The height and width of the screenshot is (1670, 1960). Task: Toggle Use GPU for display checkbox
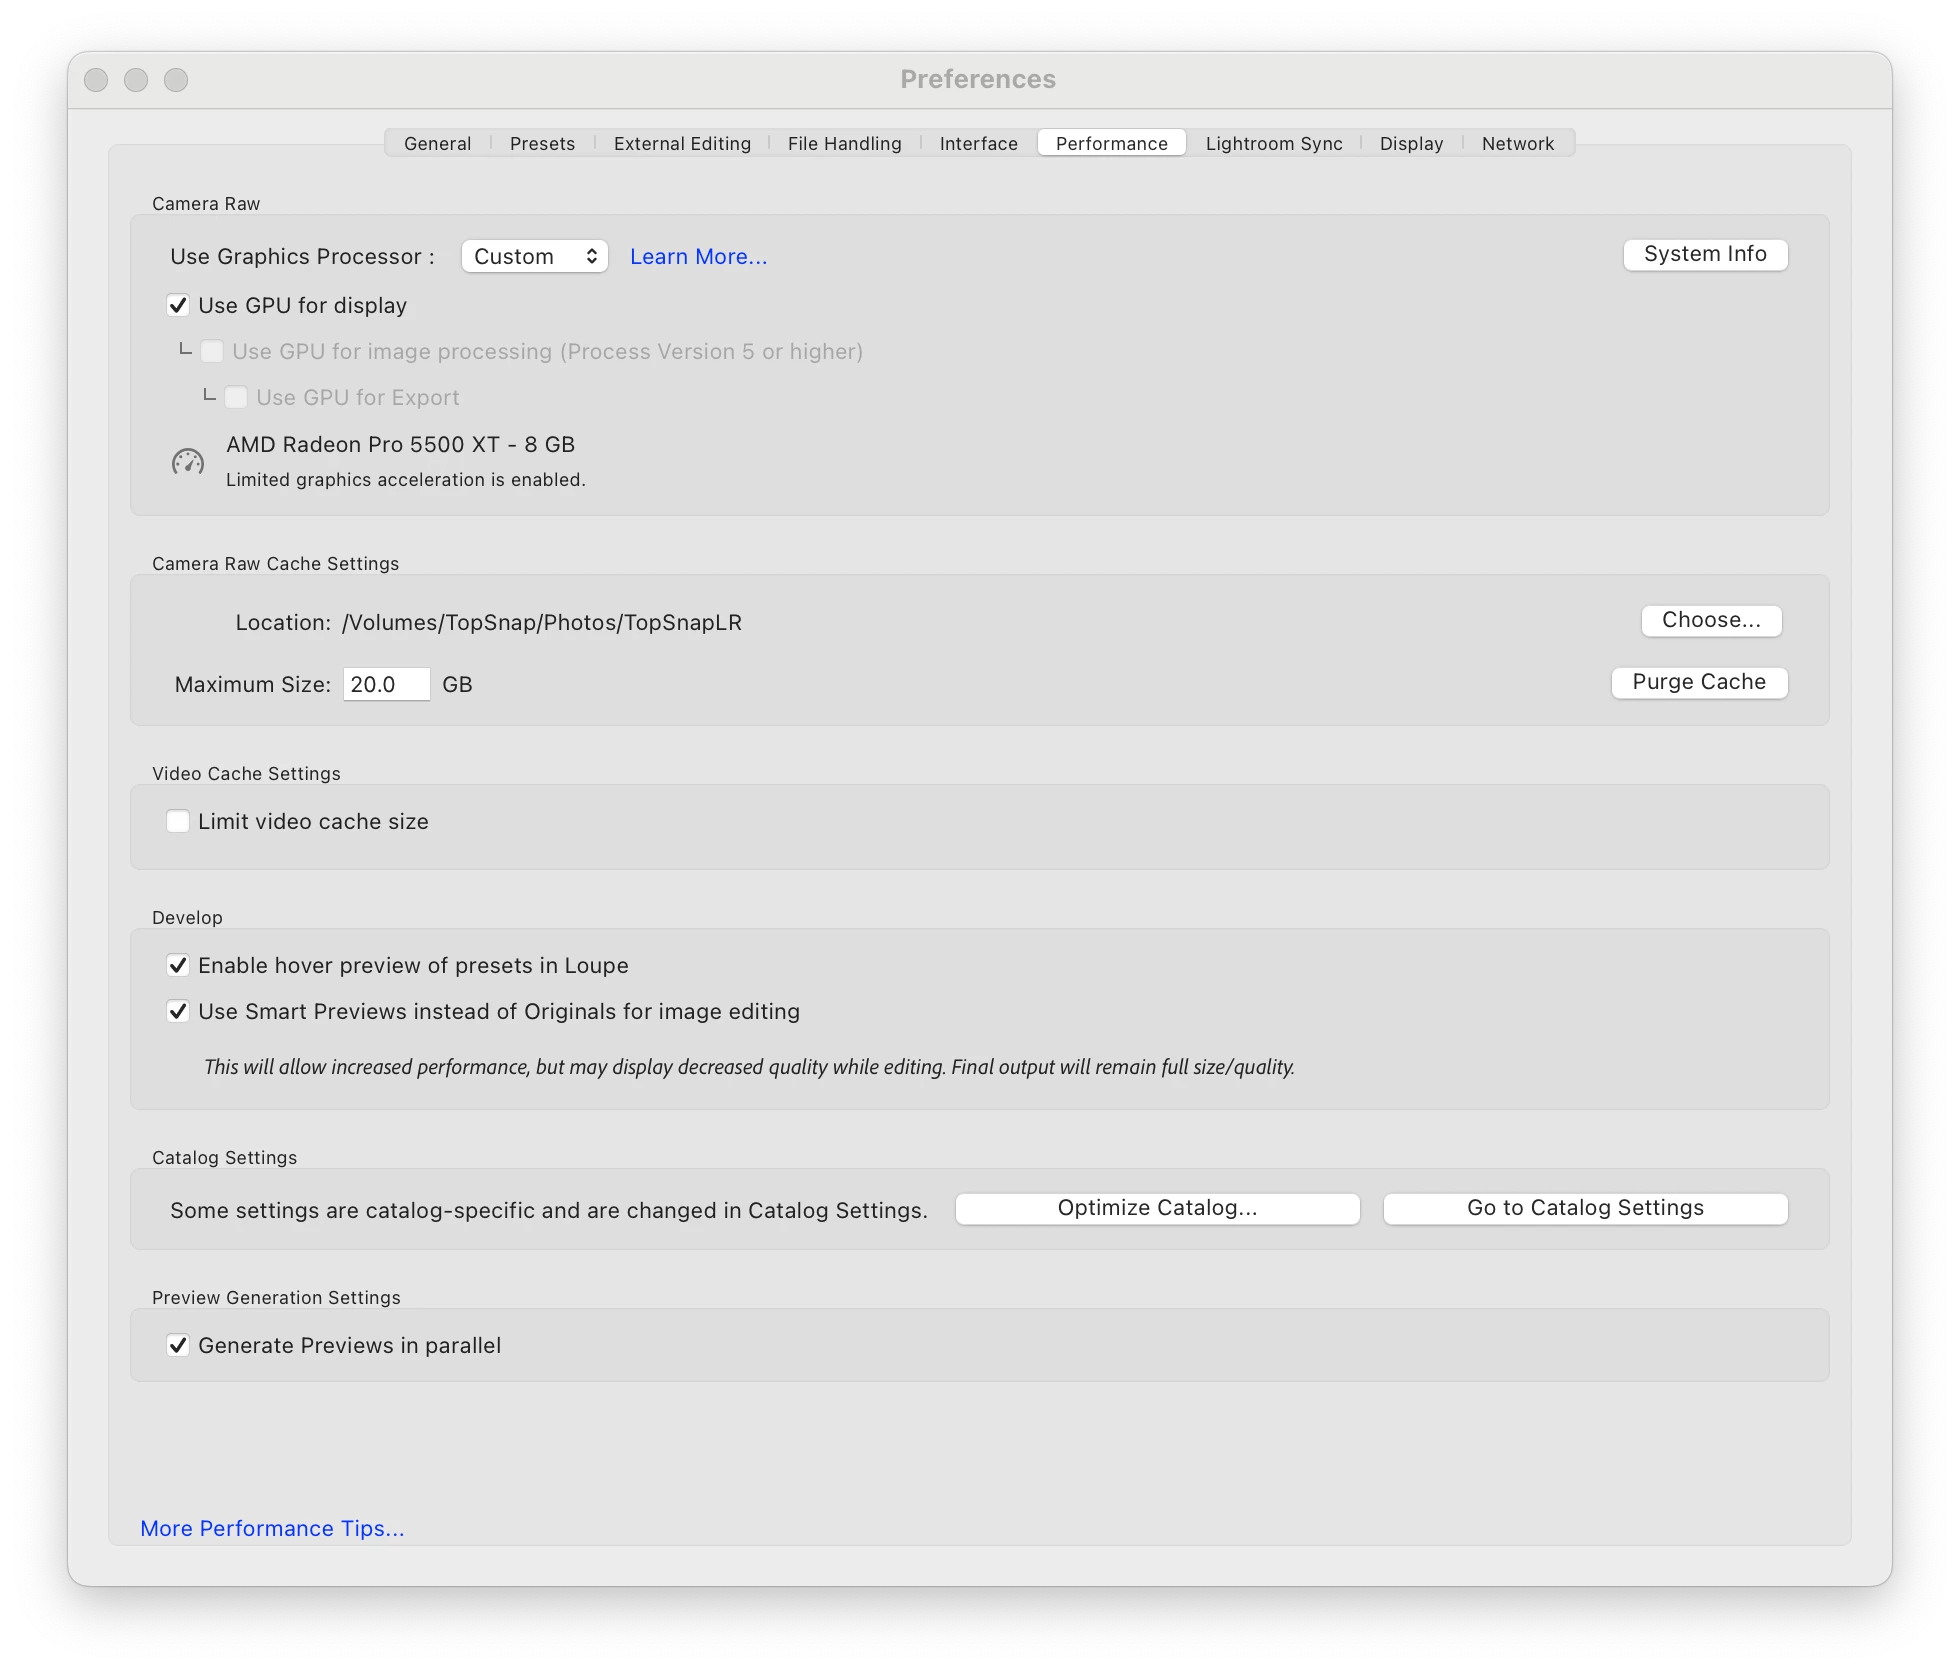pyautogui.click(x=178, y=305)
